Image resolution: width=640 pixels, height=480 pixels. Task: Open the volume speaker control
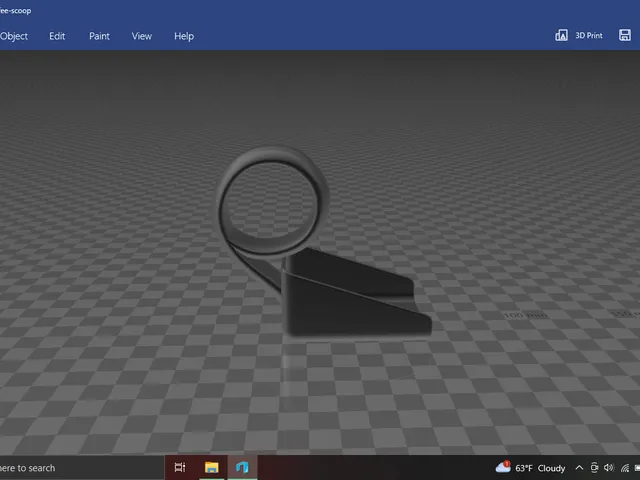pos(609,467)
